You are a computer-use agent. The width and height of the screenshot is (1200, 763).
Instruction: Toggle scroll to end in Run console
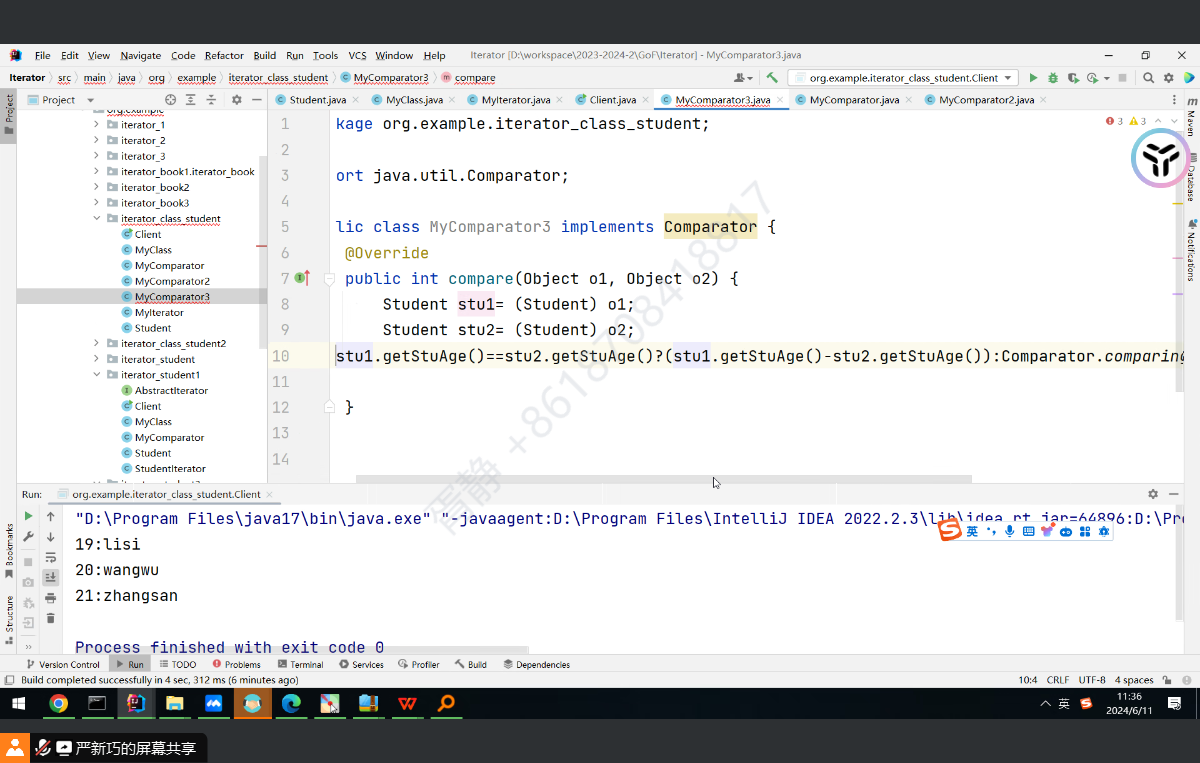pyautogui.click(x=51, y=577)
